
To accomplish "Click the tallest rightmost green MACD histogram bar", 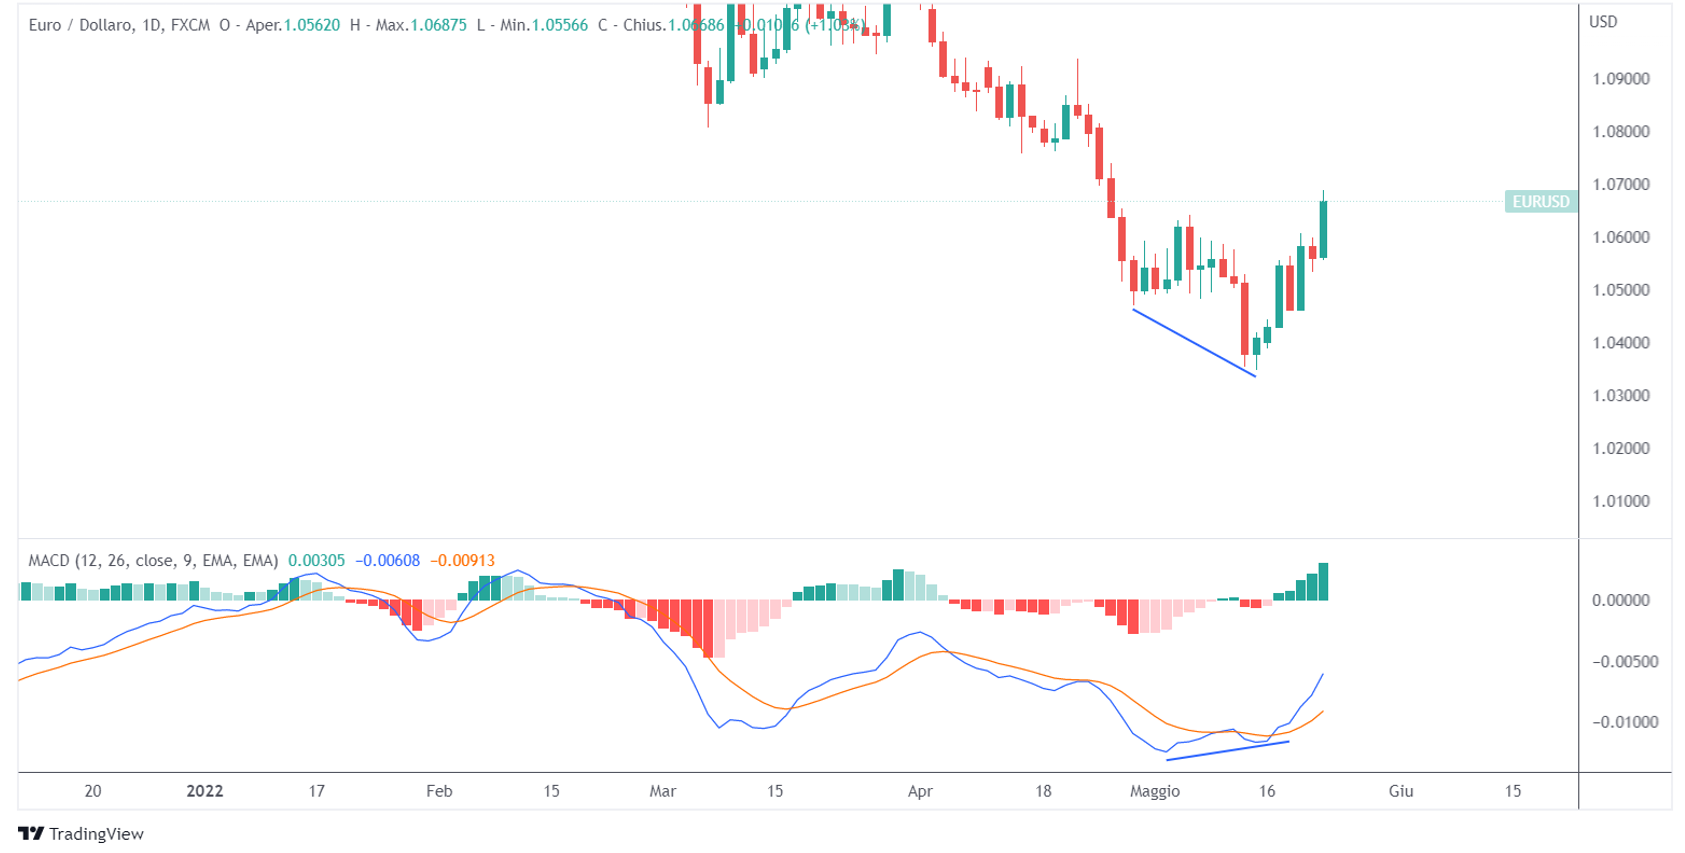I will click(1323, 582).
